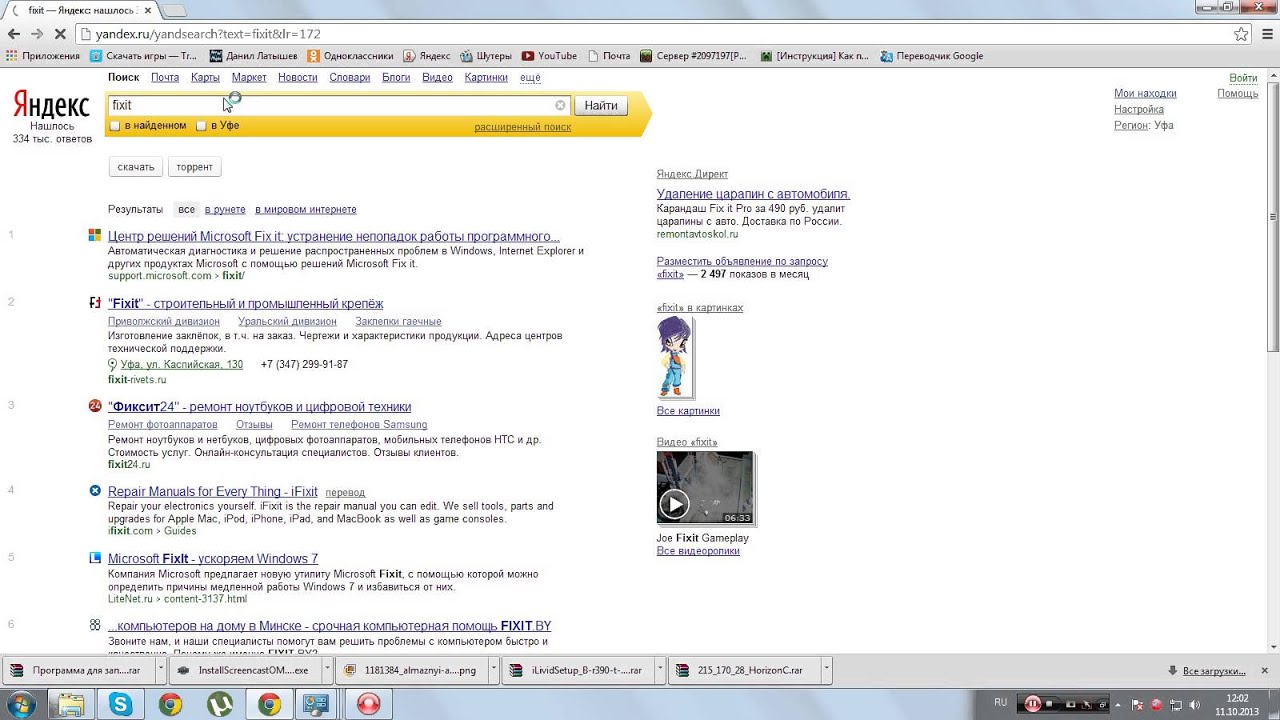Open 'Все видеоролики' link
Viewport: 1280px width, 720px height.
tap(698, 551)
